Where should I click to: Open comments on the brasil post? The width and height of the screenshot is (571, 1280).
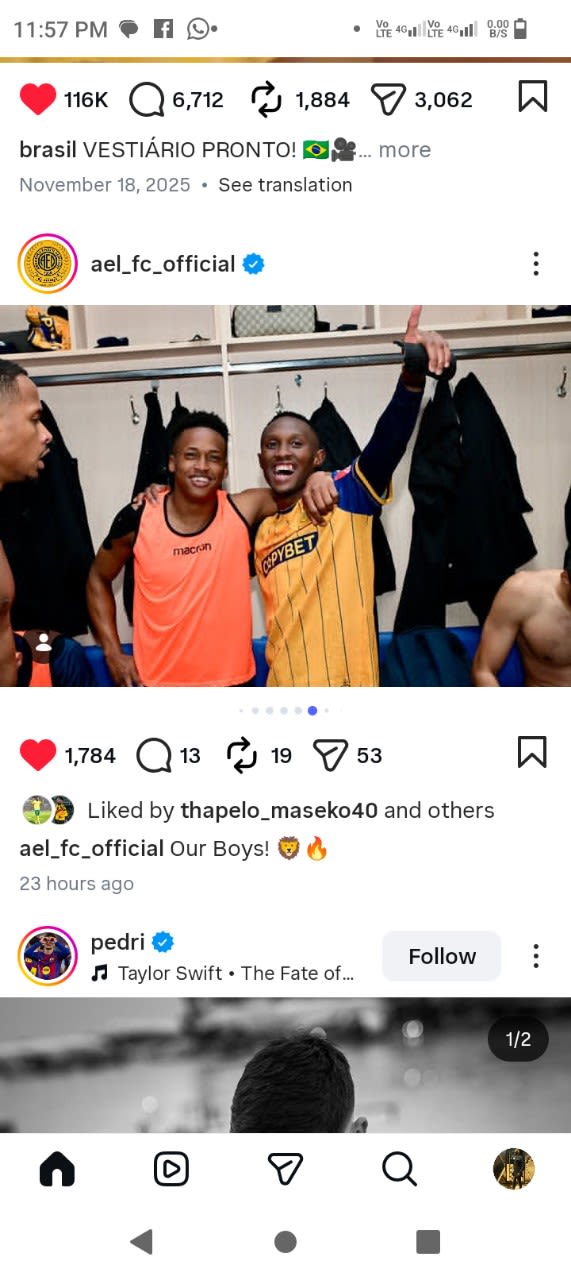coord(148,99)
